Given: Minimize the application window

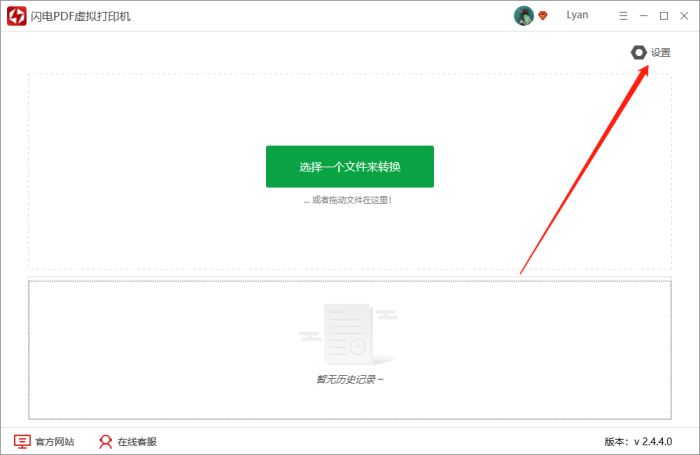Looking at the screenshot, I should (644, 16).
